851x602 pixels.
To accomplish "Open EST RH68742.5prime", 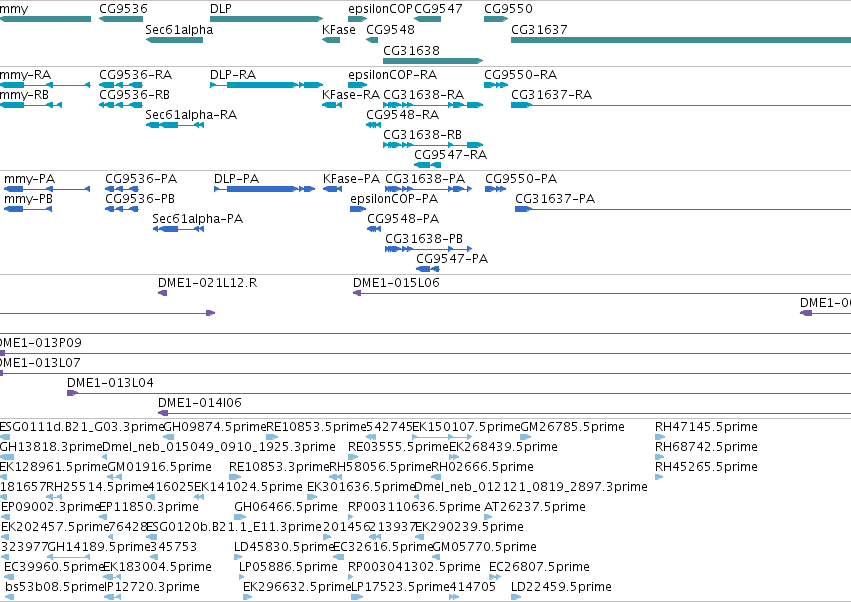I will [x=659, y=457].
